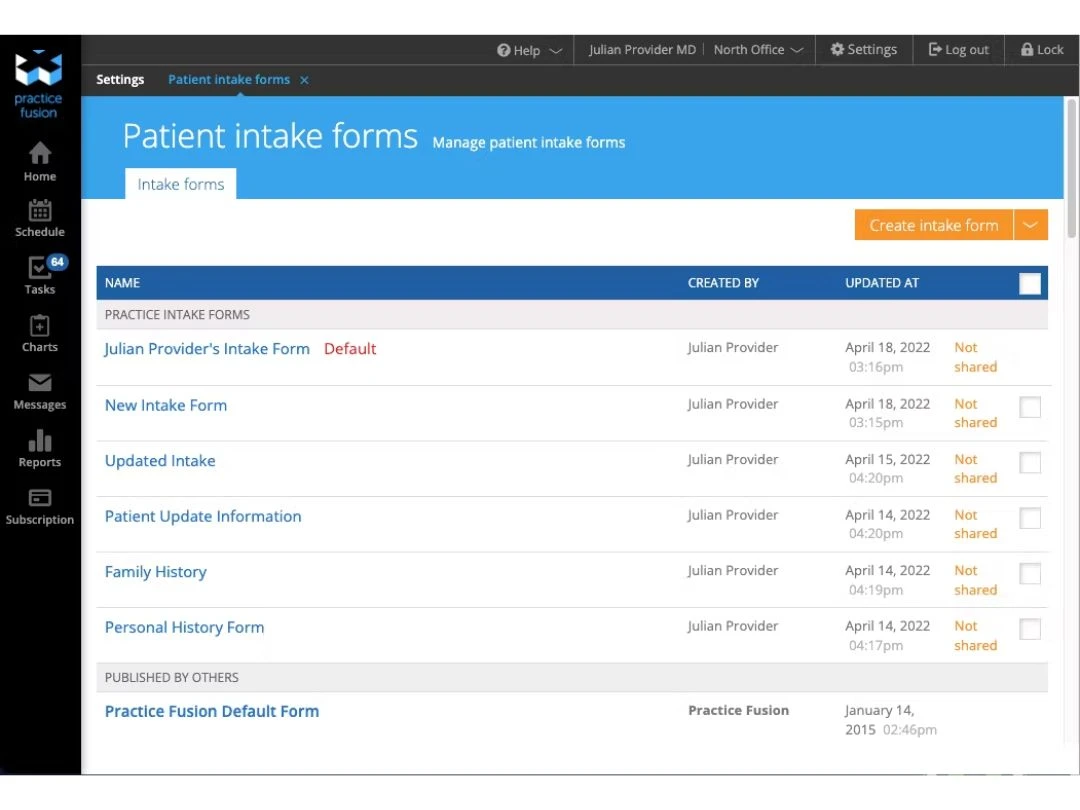Tick the Personal History Form checkbox
Viewport: 1080px width, 810px height.
click(x=1030, y=629)
